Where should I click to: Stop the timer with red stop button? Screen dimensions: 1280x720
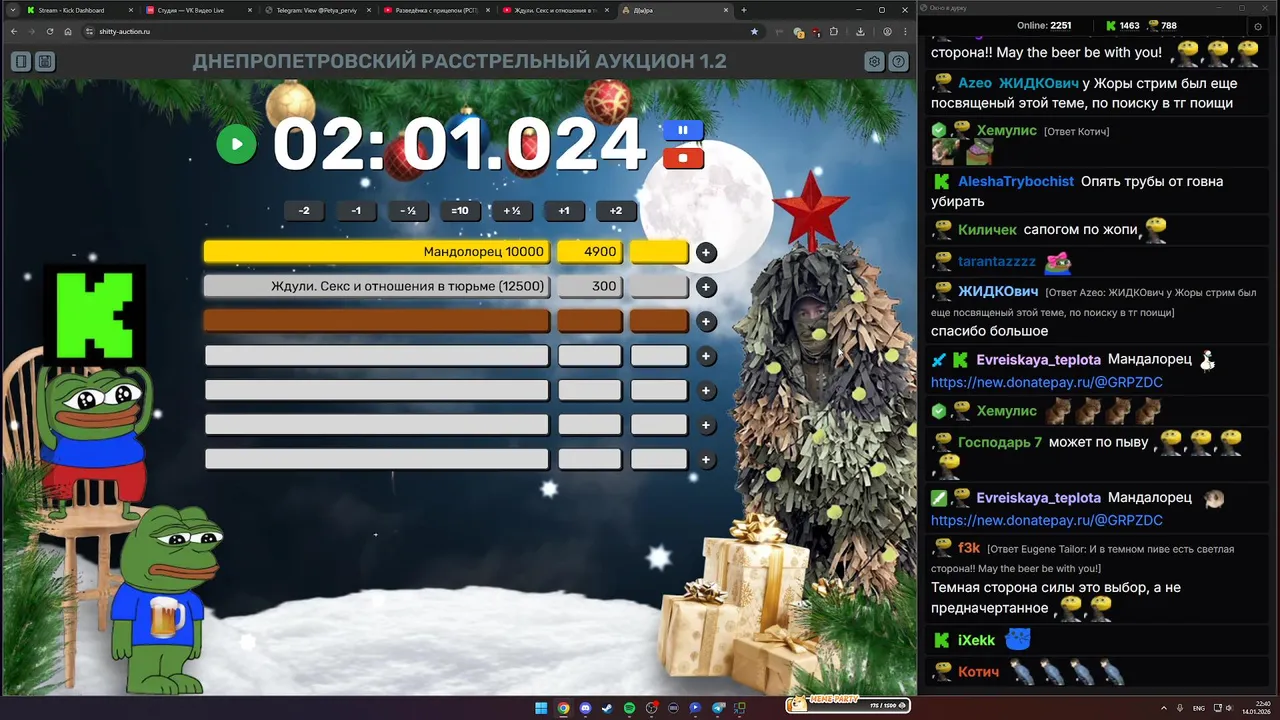click(683, 158)
